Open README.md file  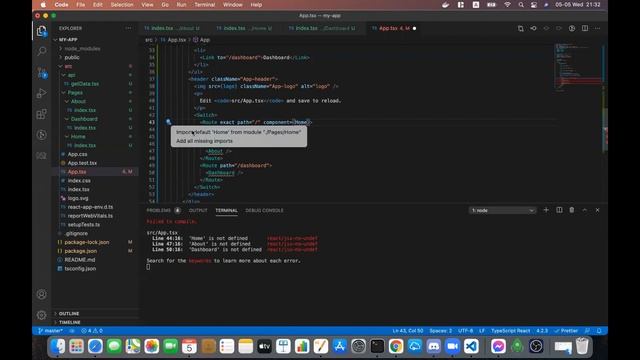(80, 260)
